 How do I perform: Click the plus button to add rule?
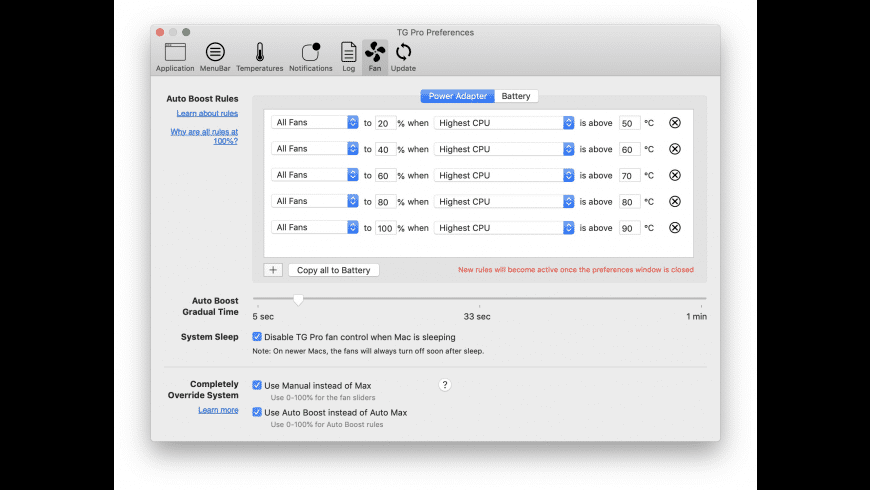pos(273,270)
